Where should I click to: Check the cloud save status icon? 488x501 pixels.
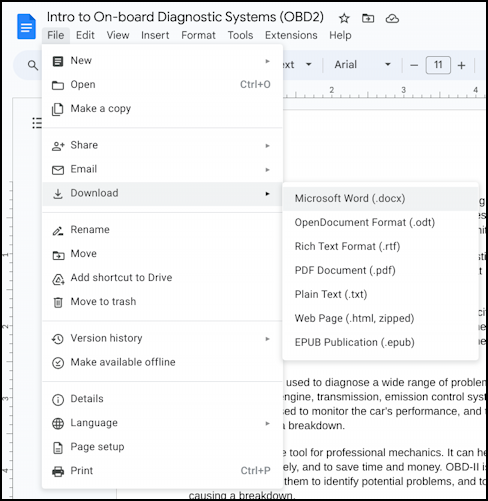tap(392, 19)
